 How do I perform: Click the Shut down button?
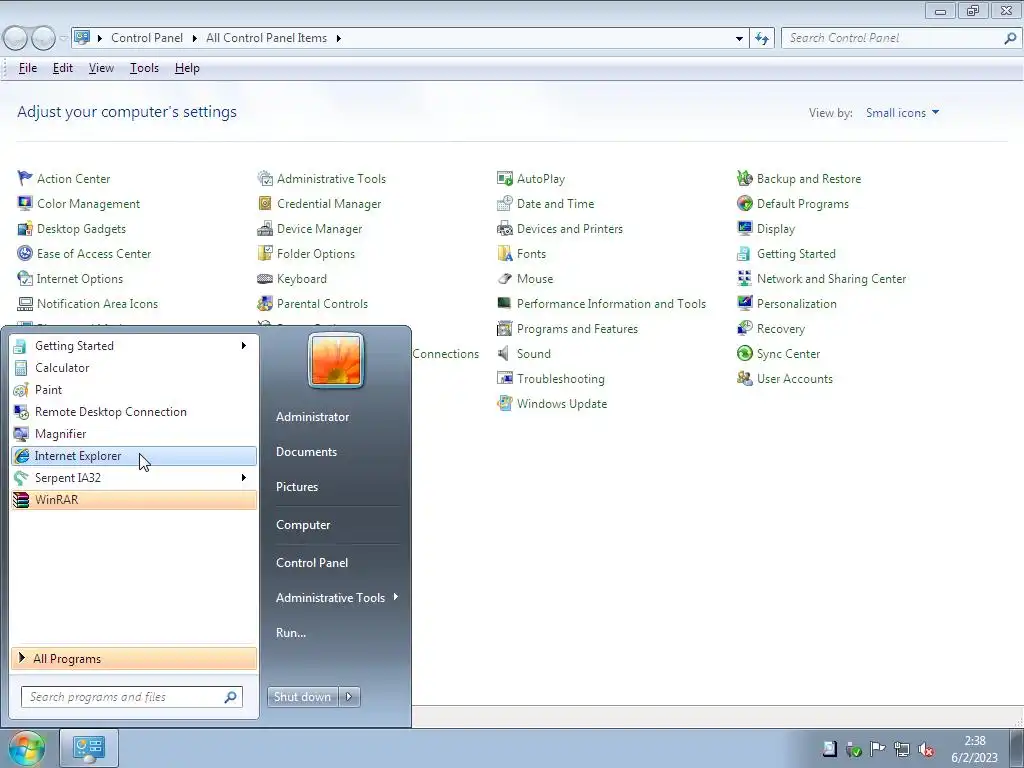[303, 697]
